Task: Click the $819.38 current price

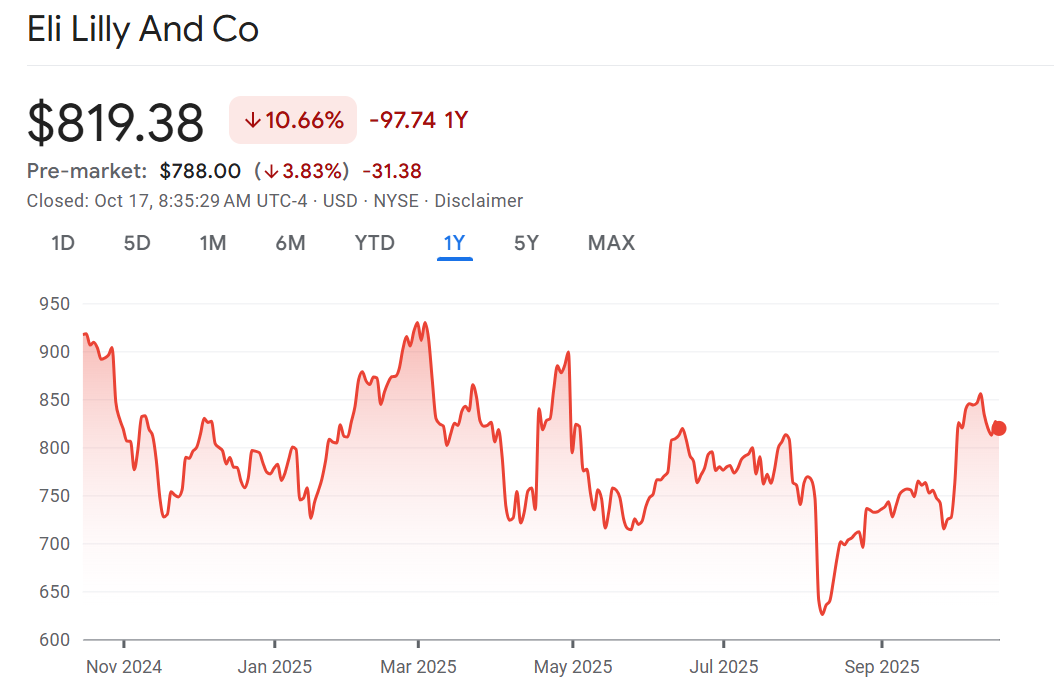Action: click(116, 123)
